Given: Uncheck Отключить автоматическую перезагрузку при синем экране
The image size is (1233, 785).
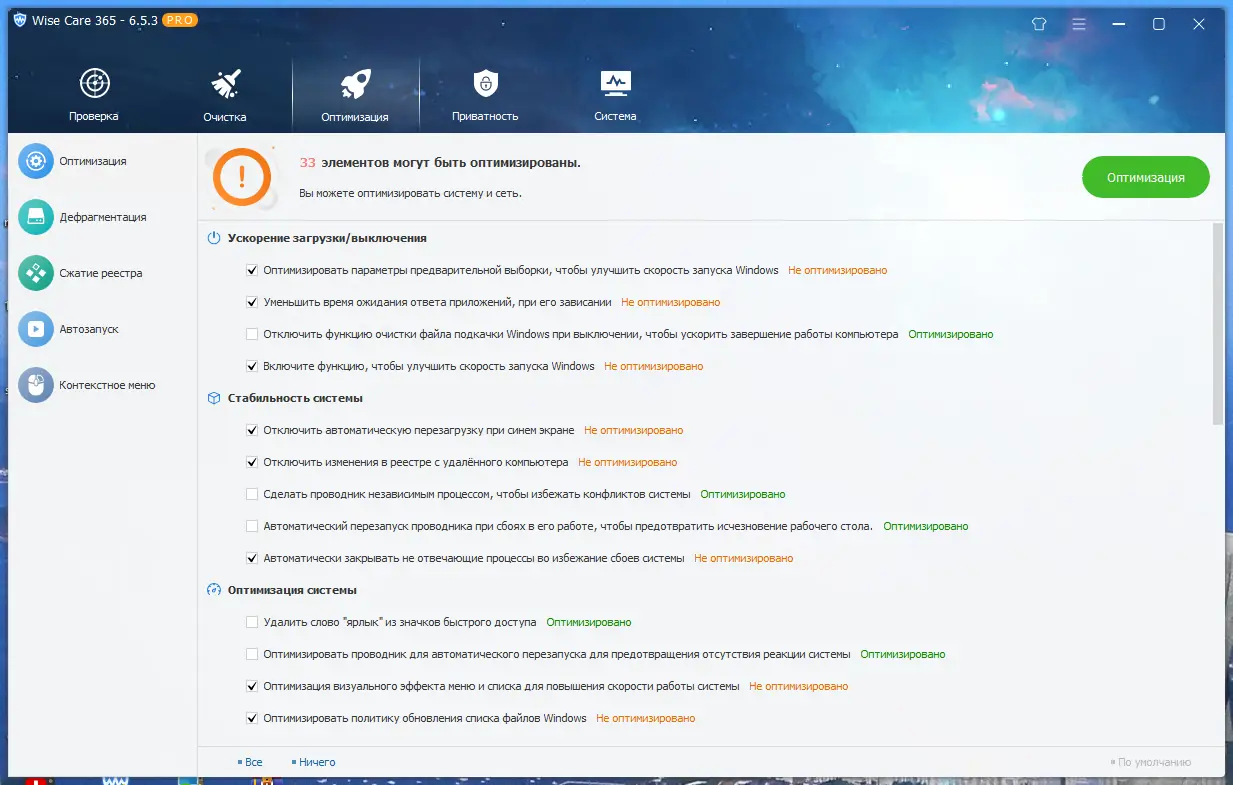Looking at the screenshot, I should (x=252, y=430).
